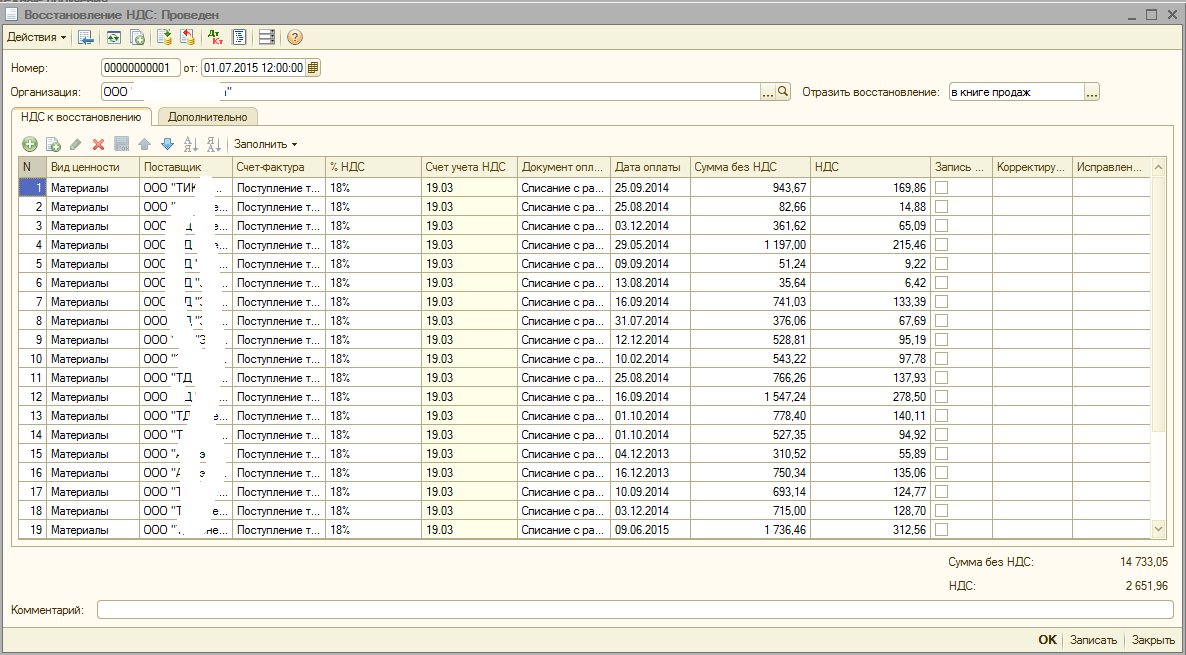Screen dimensions: 1186x655
Task: Tick the Запись checkbox in row 1
Action: point(942,187)
